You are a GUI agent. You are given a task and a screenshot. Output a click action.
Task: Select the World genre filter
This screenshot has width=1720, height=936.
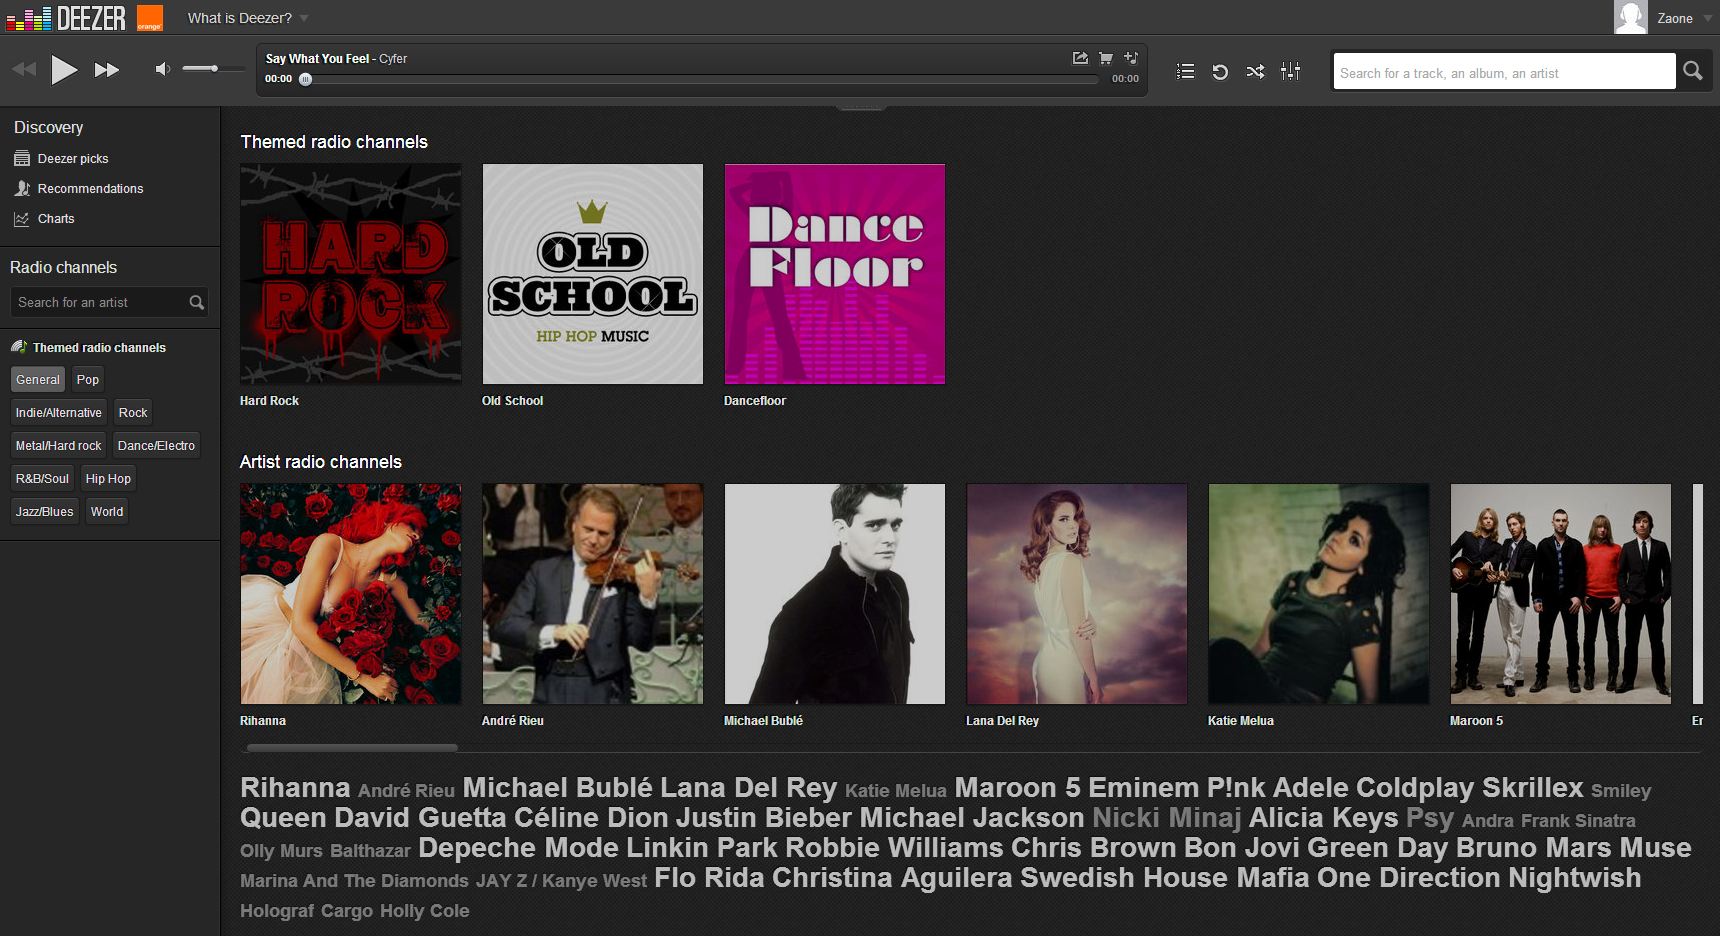107,511
